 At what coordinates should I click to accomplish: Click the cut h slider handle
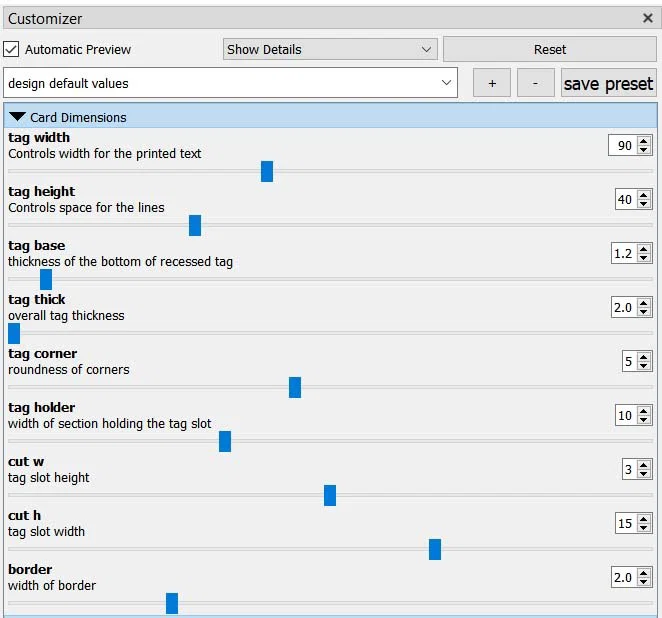[435, 550]
